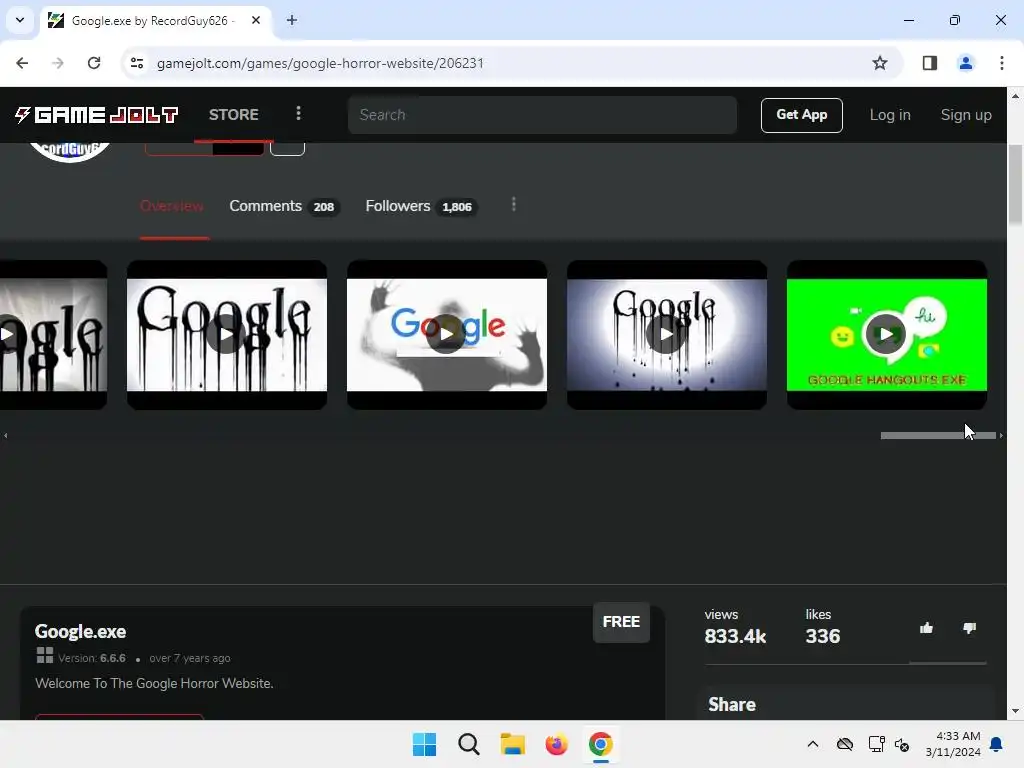Screen dimensions: 1024x768
Task: Click the Google.exe game title
Action: pyautogui.click(x=80, y=632)
